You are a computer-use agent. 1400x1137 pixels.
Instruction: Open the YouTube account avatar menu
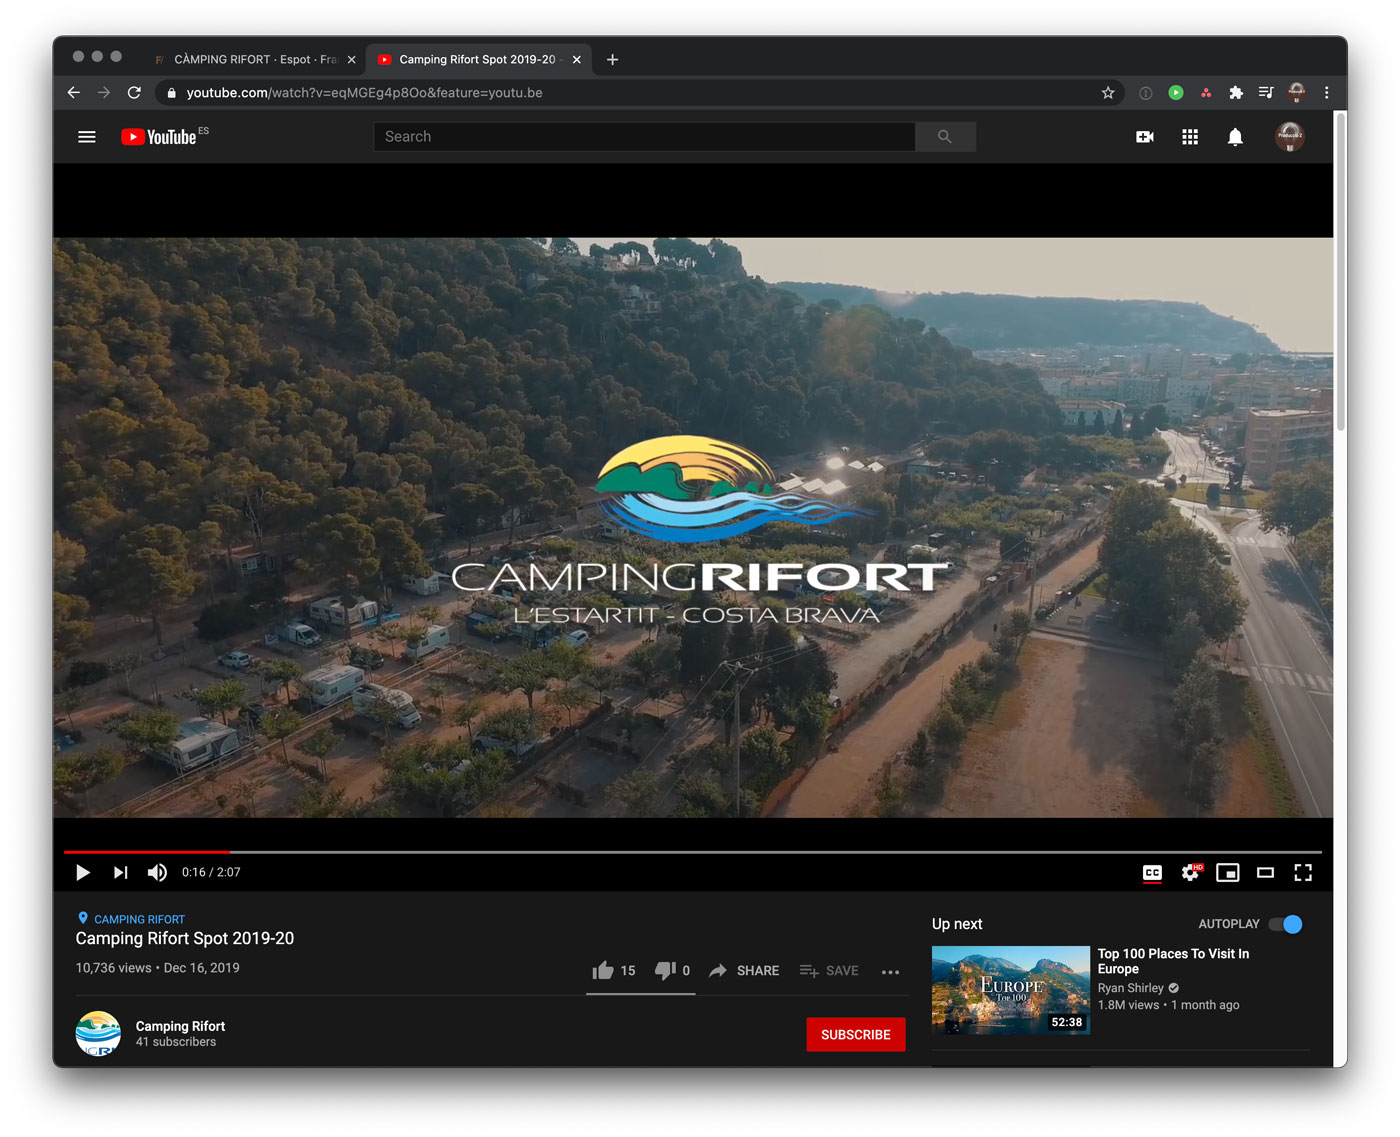pos(1290,137)
